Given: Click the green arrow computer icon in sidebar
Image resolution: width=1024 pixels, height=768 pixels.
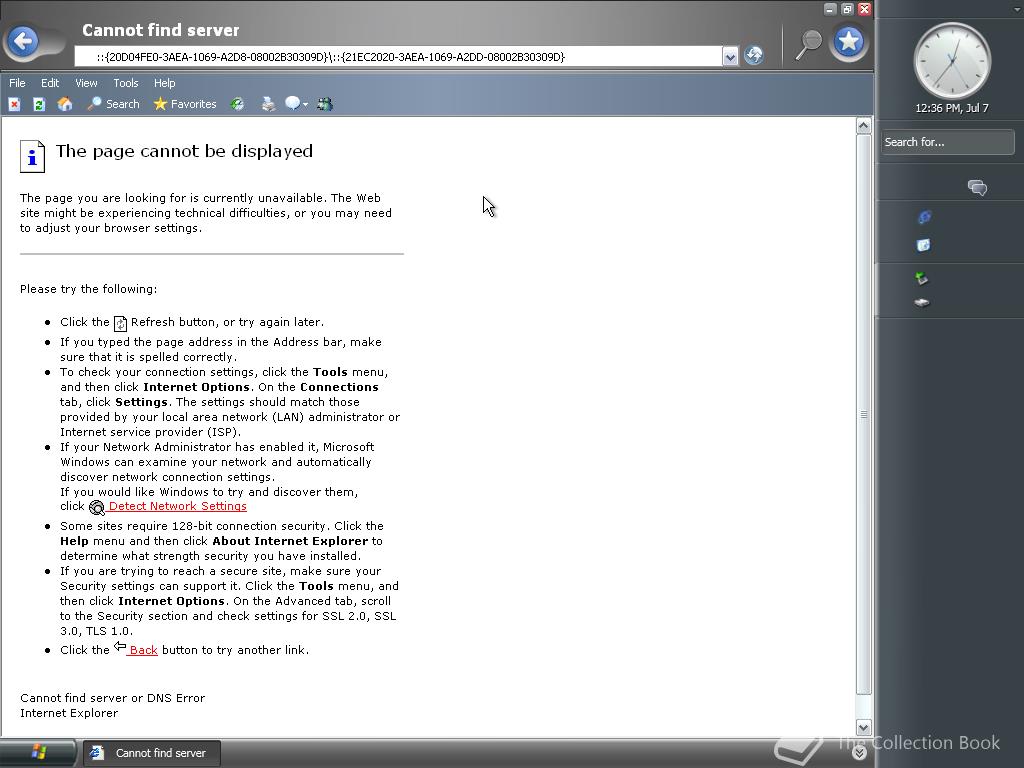Looking at the screenshot, I should pos(921,279).
